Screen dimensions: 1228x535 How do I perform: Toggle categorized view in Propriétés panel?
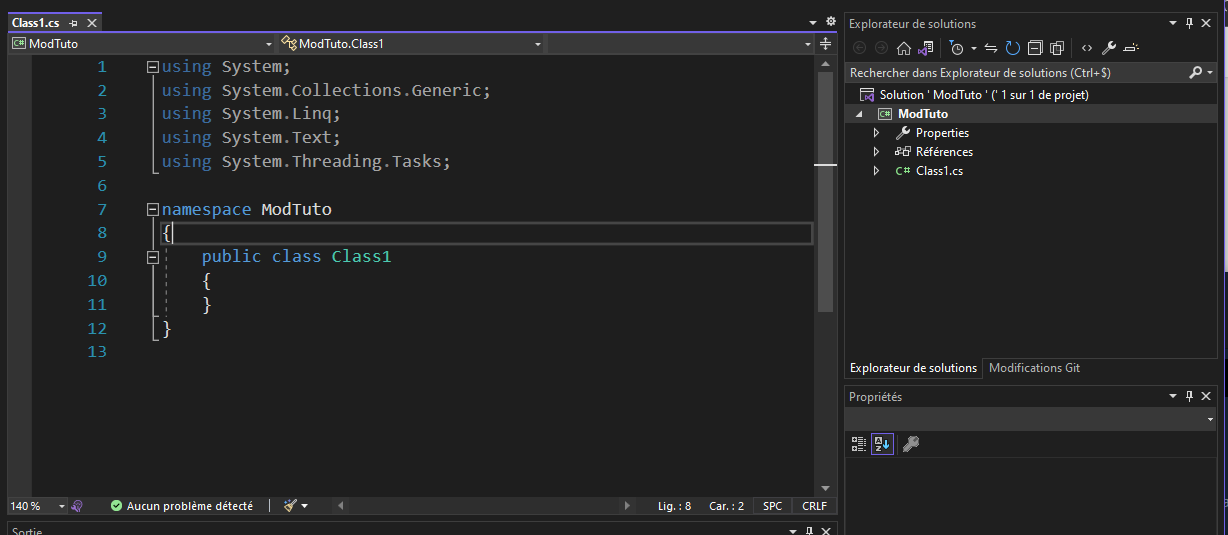click(x=859, y=444)
